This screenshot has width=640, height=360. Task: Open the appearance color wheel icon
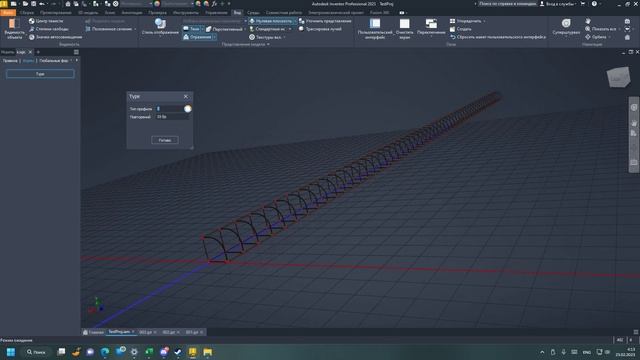tap(157, 4)
